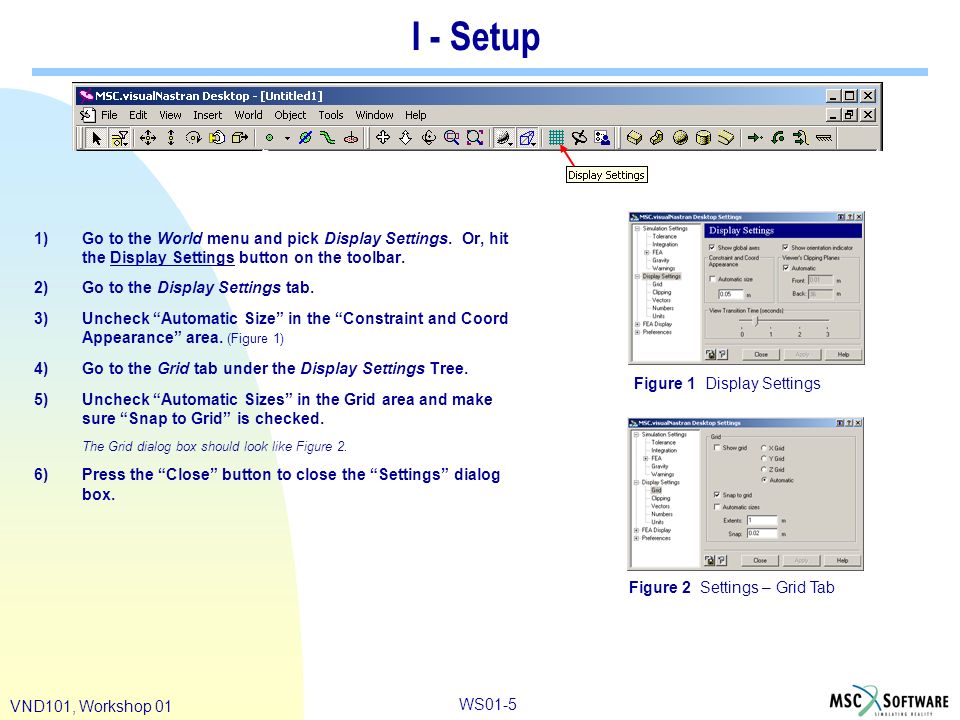Image resolution: width=960 pixels, height=720 pixels.
Task: Click the satellite-dish icon beside the grid button
Action: coord(579,138)
